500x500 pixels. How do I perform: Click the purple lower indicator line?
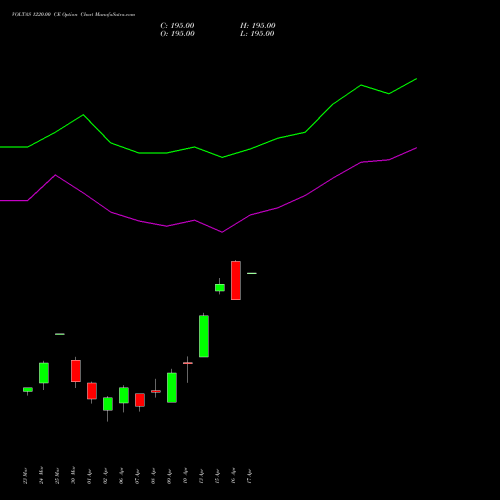click(x=208, y=226)
